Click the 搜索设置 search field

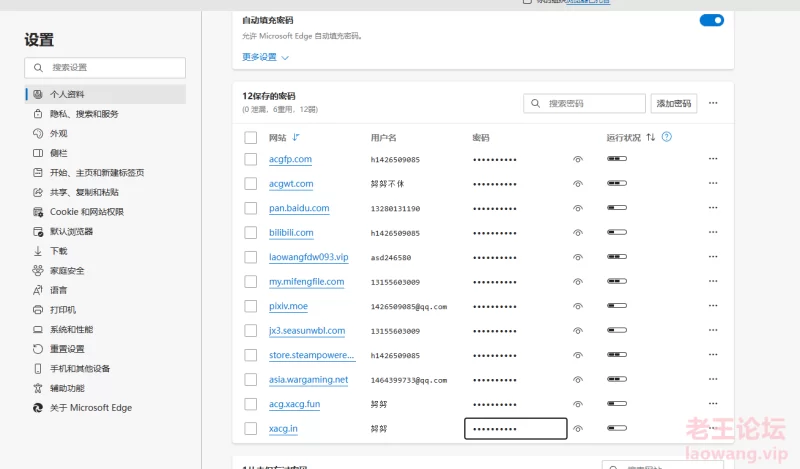(105, 67)
